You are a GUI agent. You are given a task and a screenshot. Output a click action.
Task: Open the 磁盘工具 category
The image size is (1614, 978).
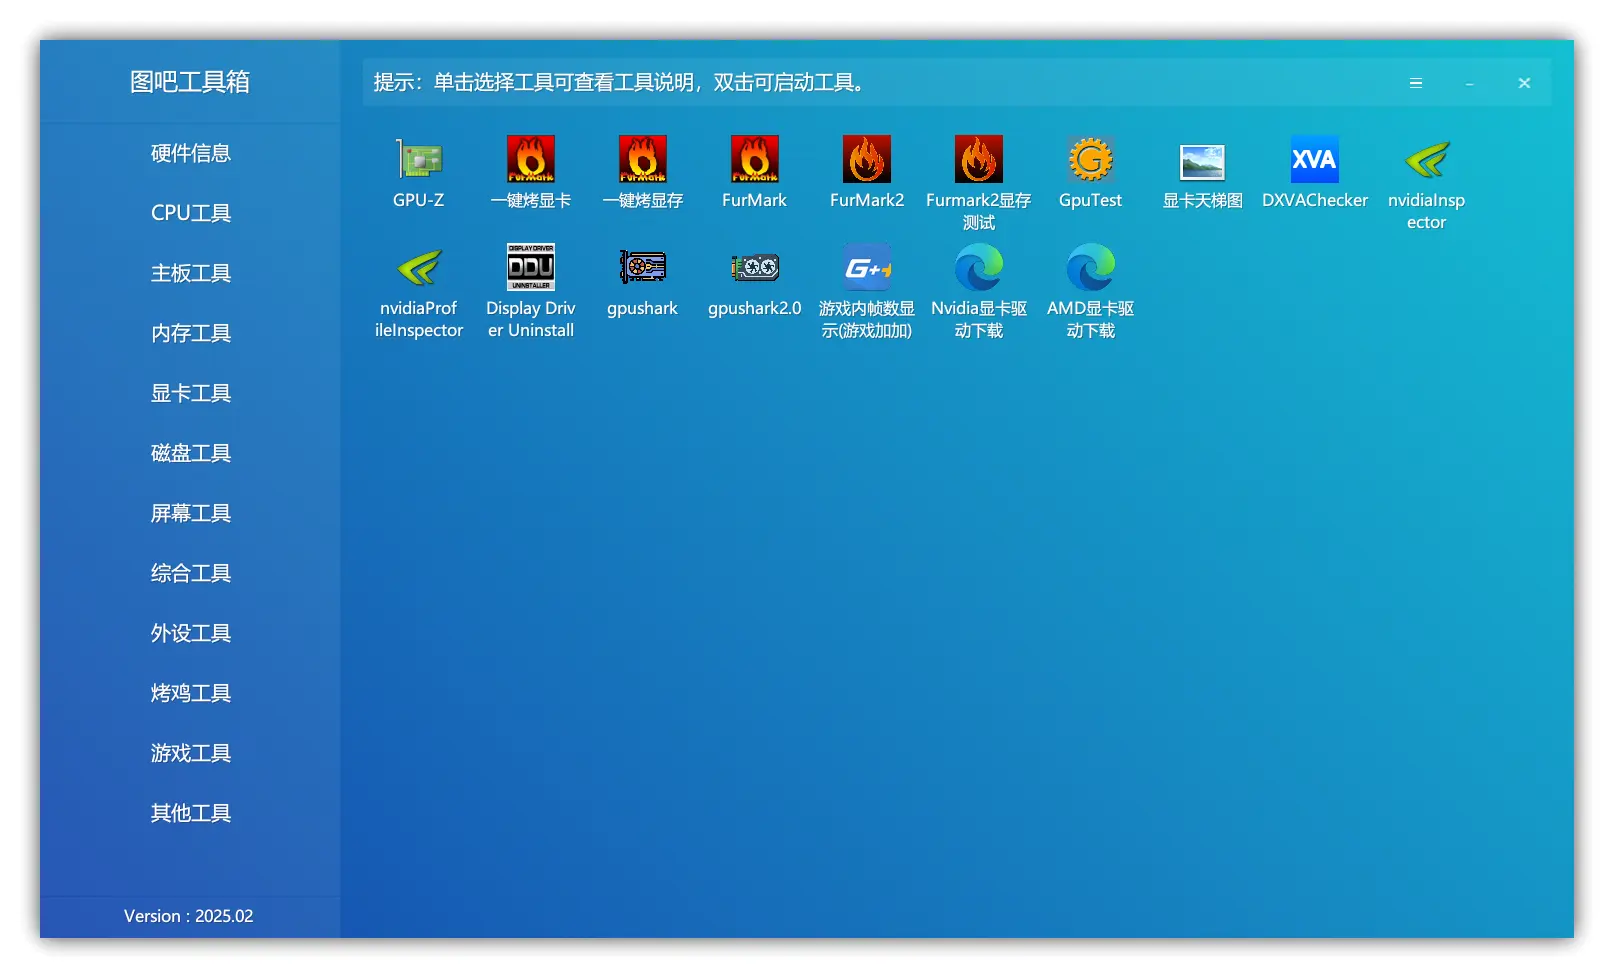click(x=190, y=453)
